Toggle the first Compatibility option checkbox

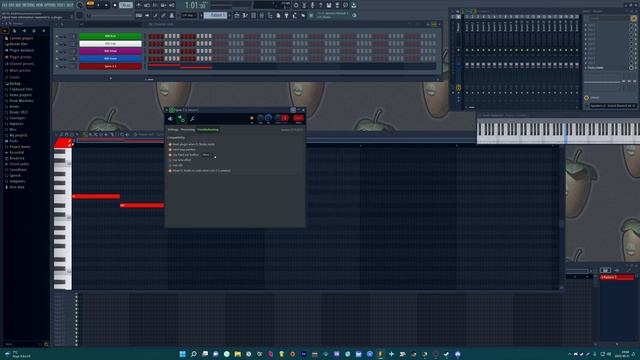click(170, 144)
